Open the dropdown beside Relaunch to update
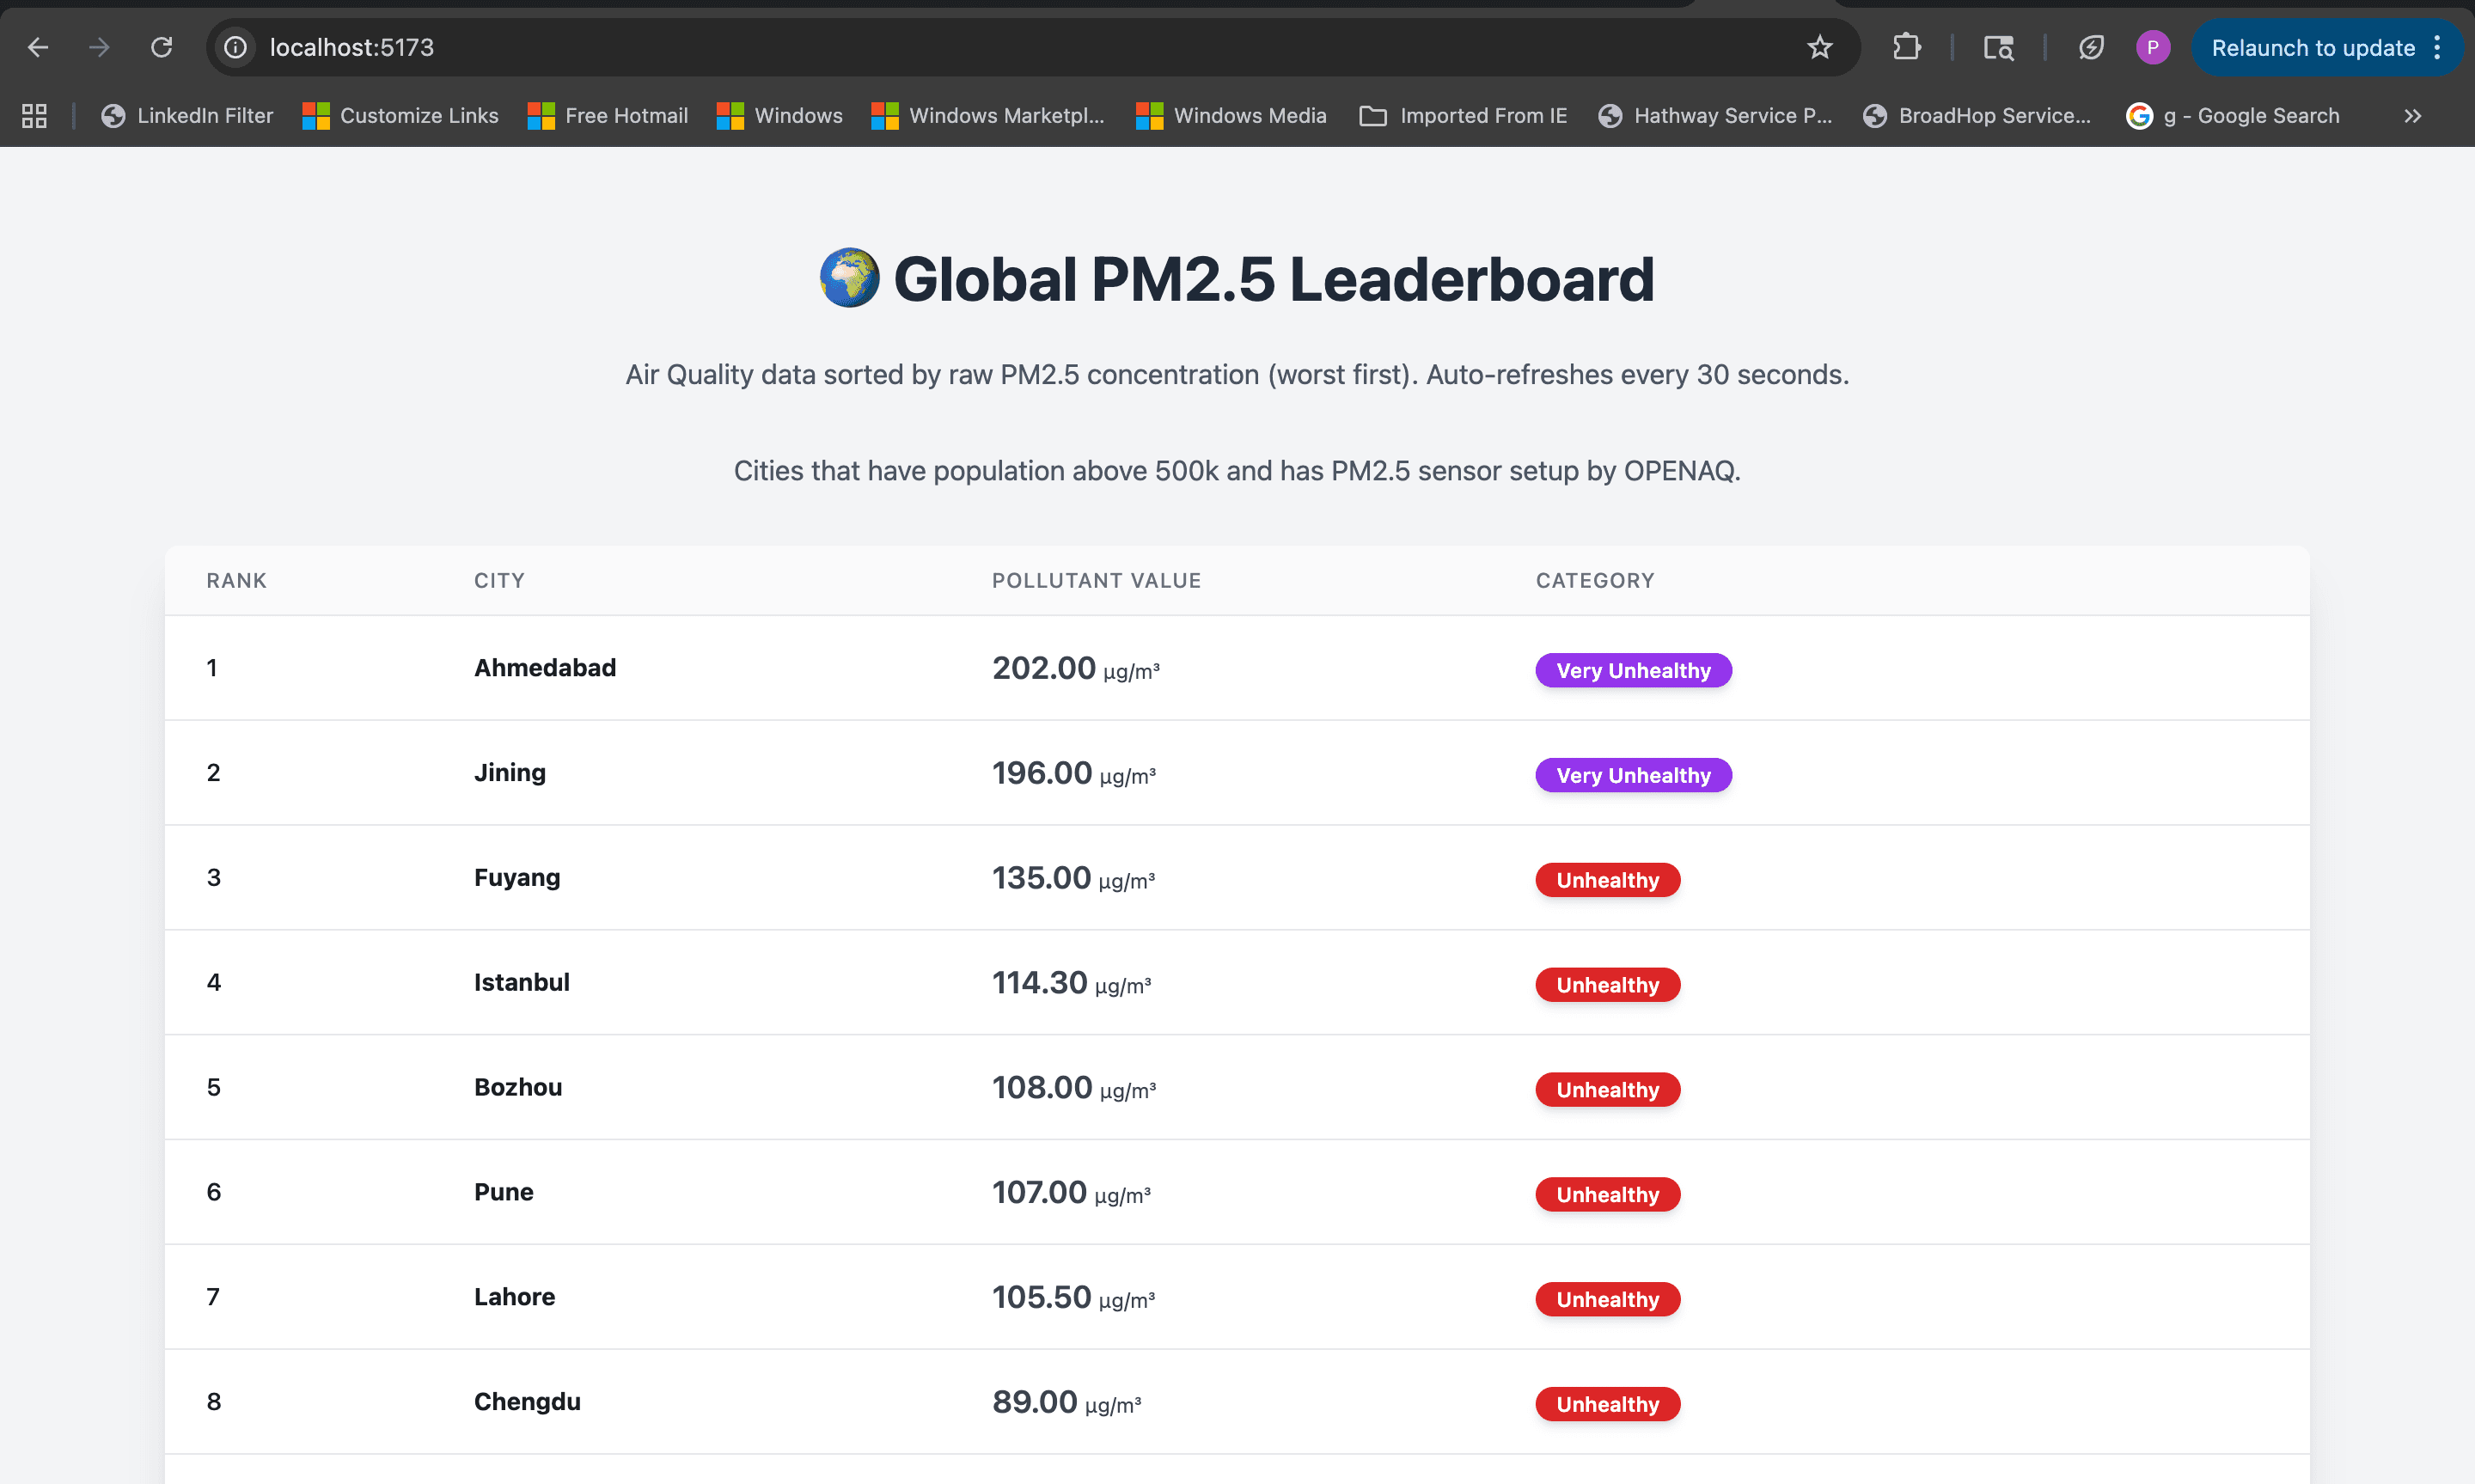 coord(2437,47)
